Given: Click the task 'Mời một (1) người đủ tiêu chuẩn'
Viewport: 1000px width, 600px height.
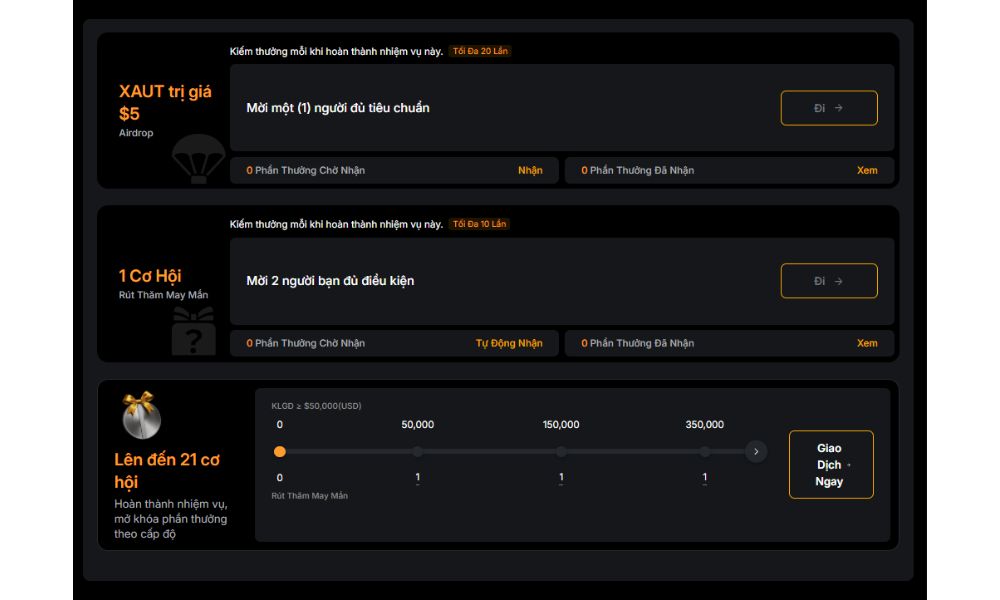Looking at the screenshot, I should 338,108.
